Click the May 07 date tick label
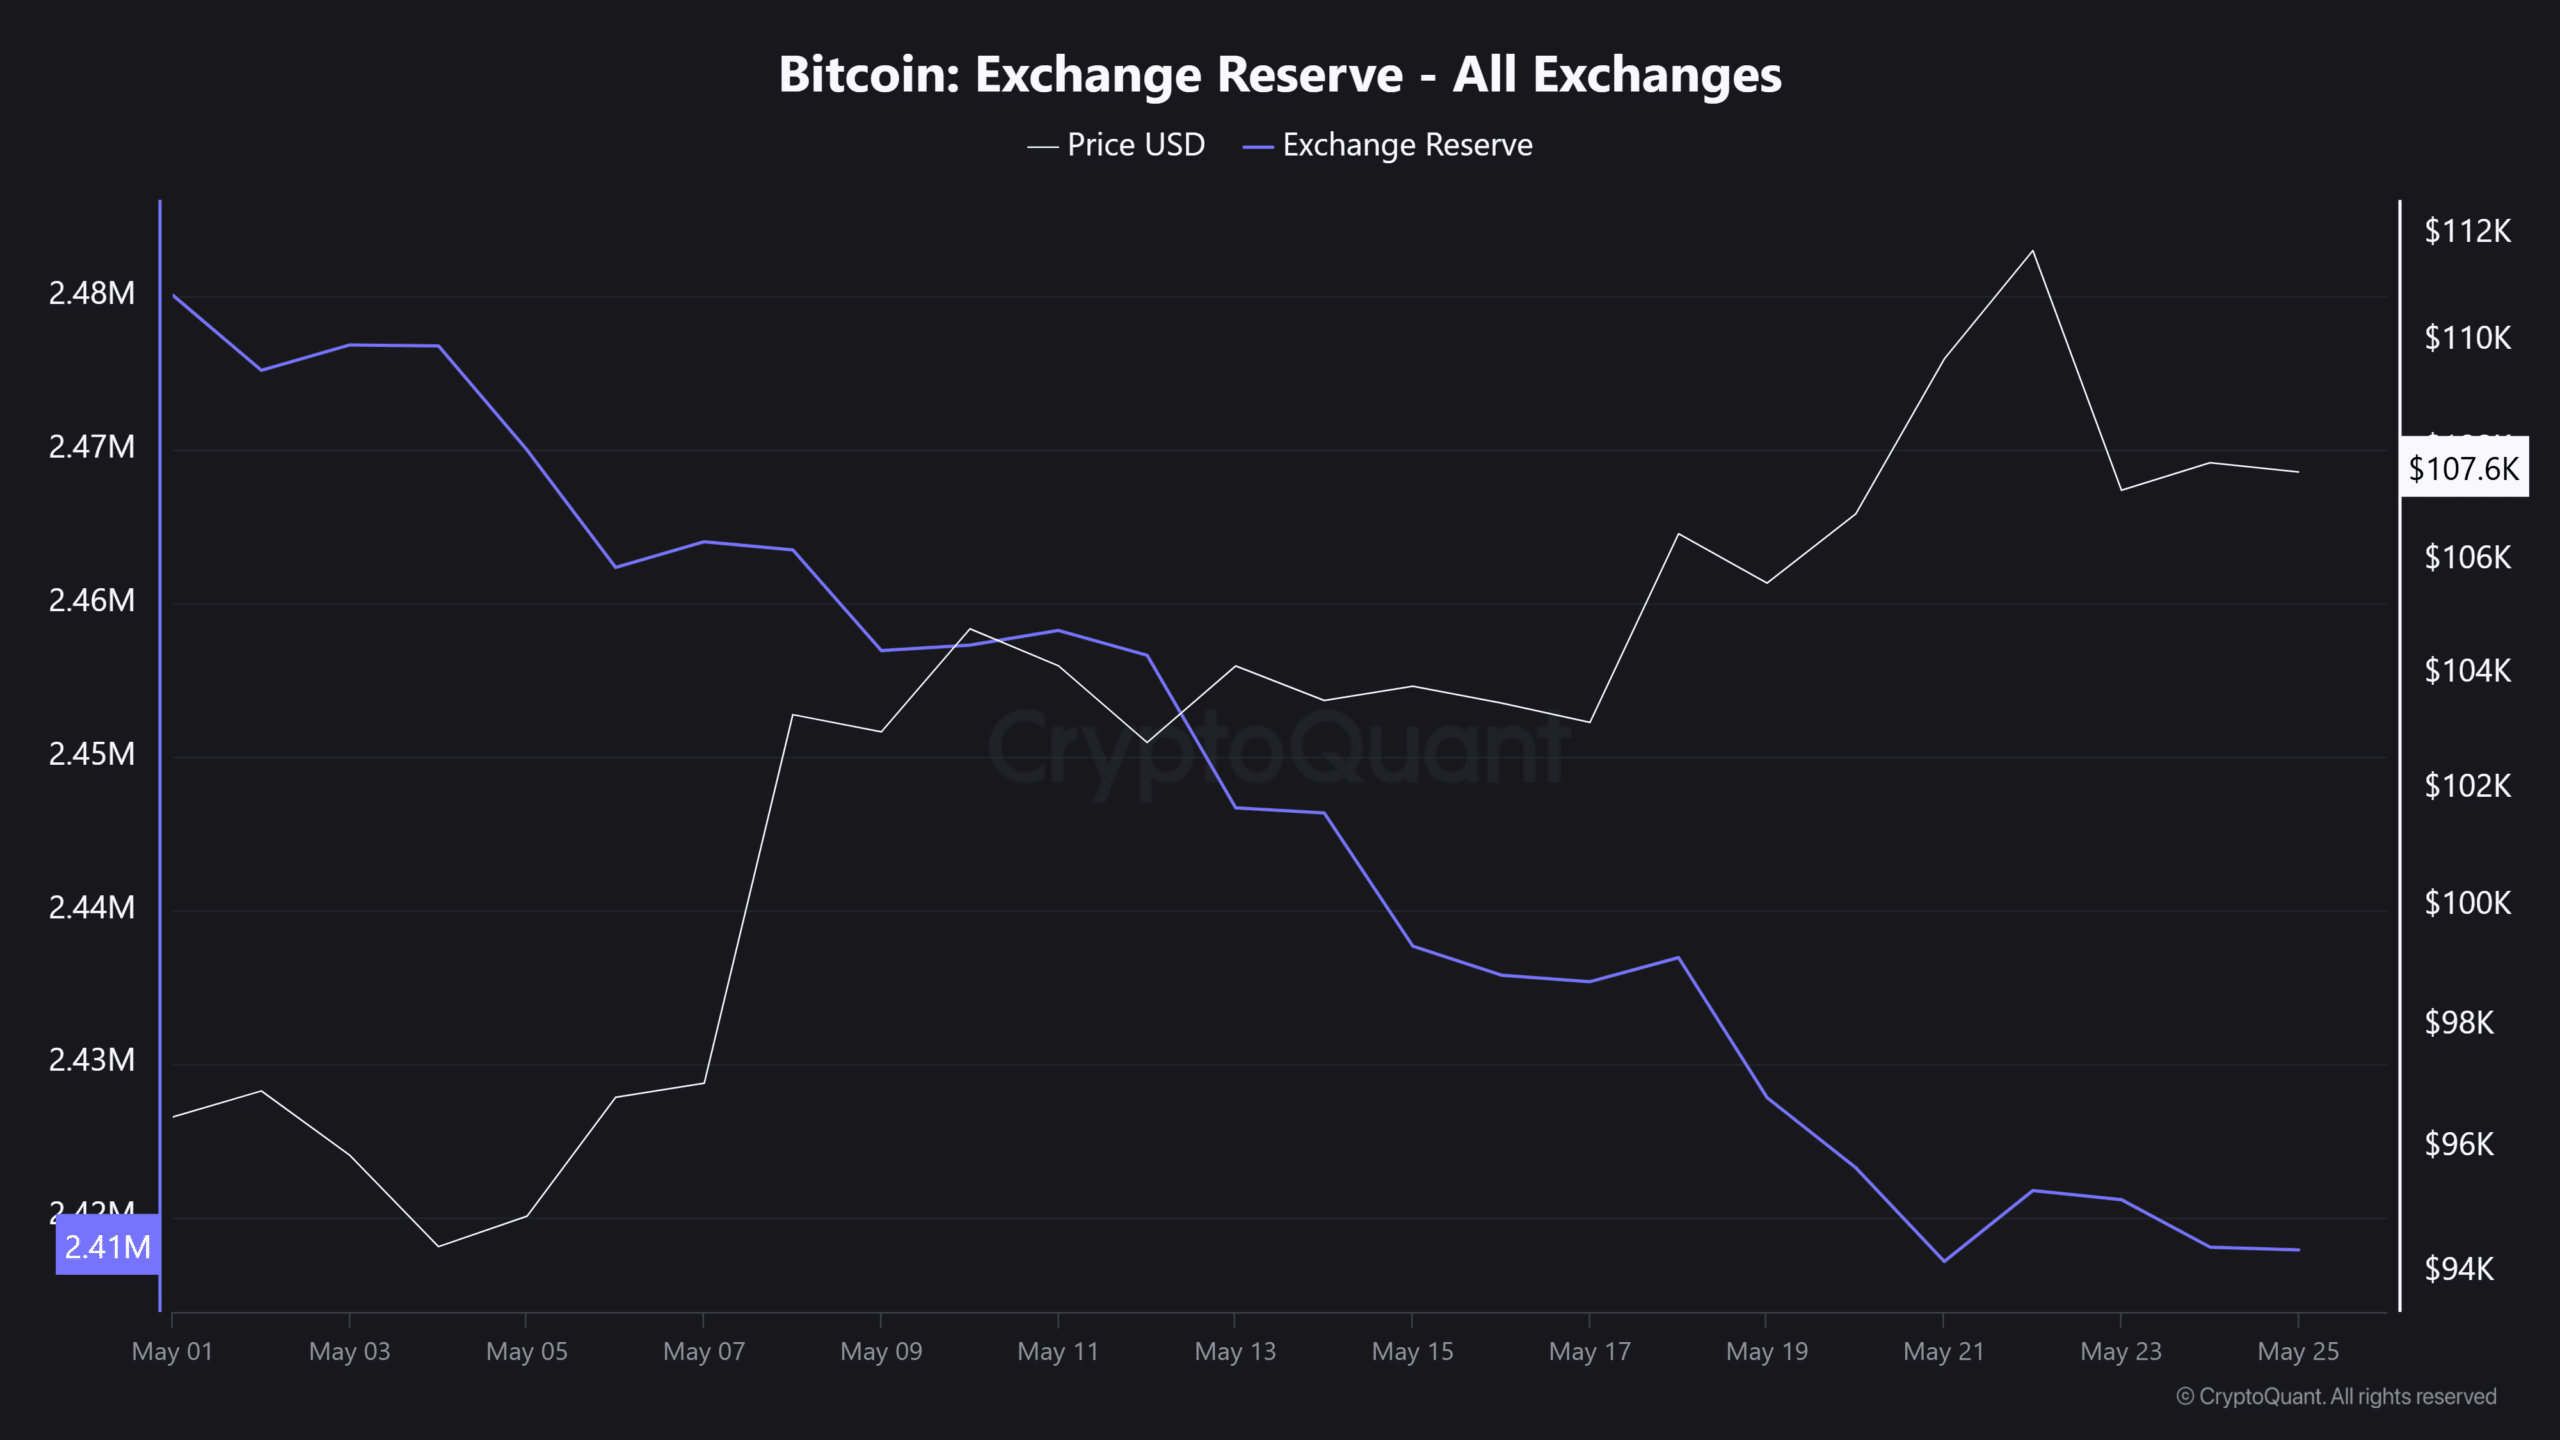The image size is (2560, 1440). [704, 1351]
